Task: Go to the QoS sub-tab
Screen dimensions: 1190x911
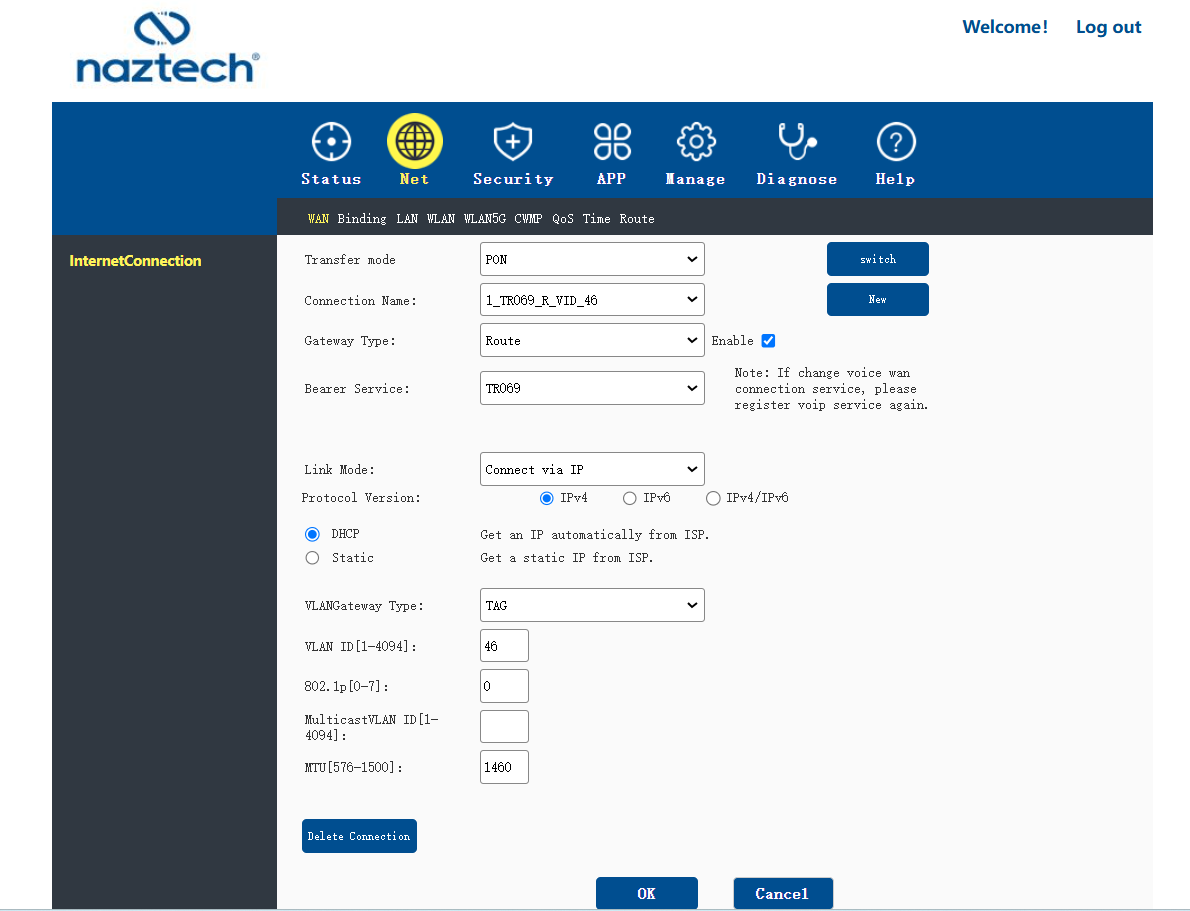Action: click(563, 219)
